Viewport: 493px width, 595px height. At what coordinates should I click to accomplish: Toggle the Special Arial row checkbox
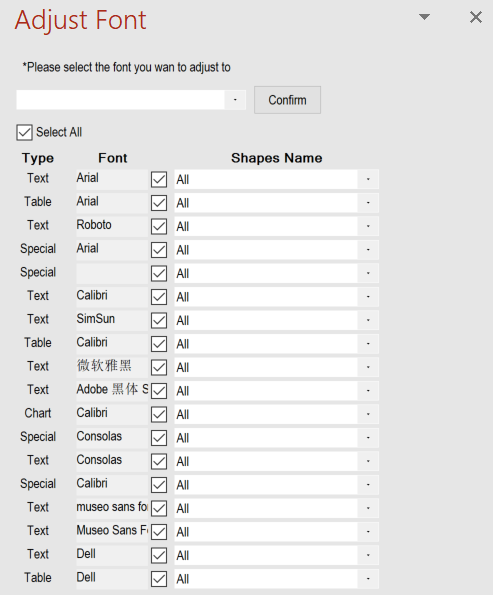point(159,250)
